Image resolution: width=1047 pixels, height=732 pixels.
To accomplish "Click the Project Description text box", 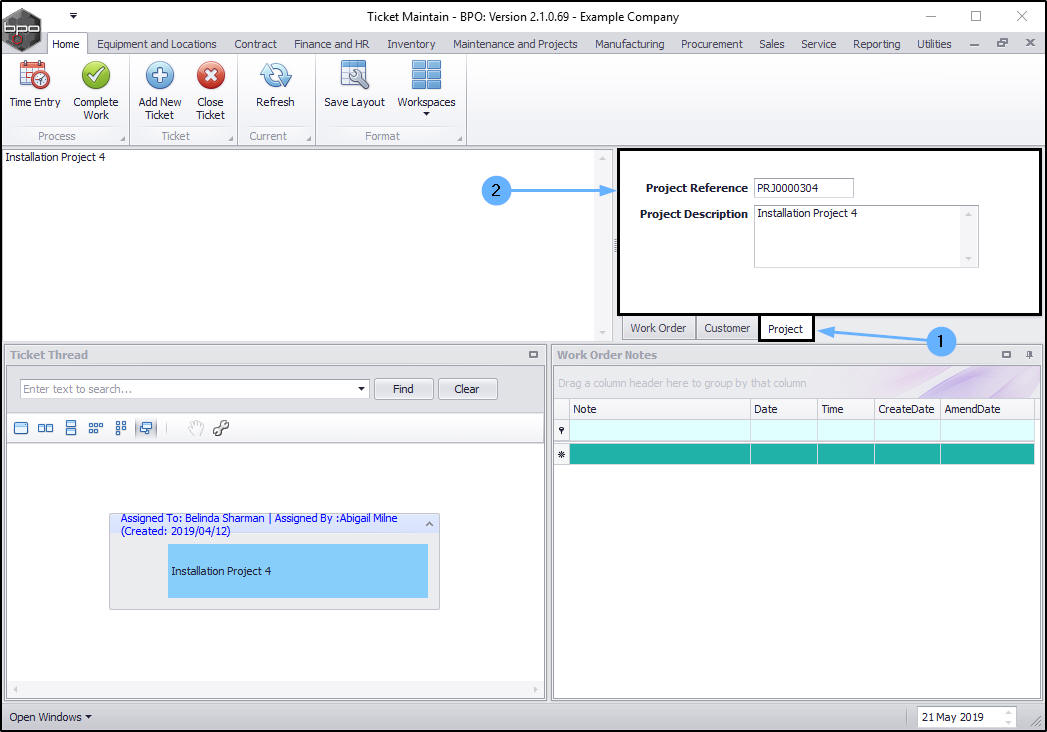I will [x=865, y=236].
